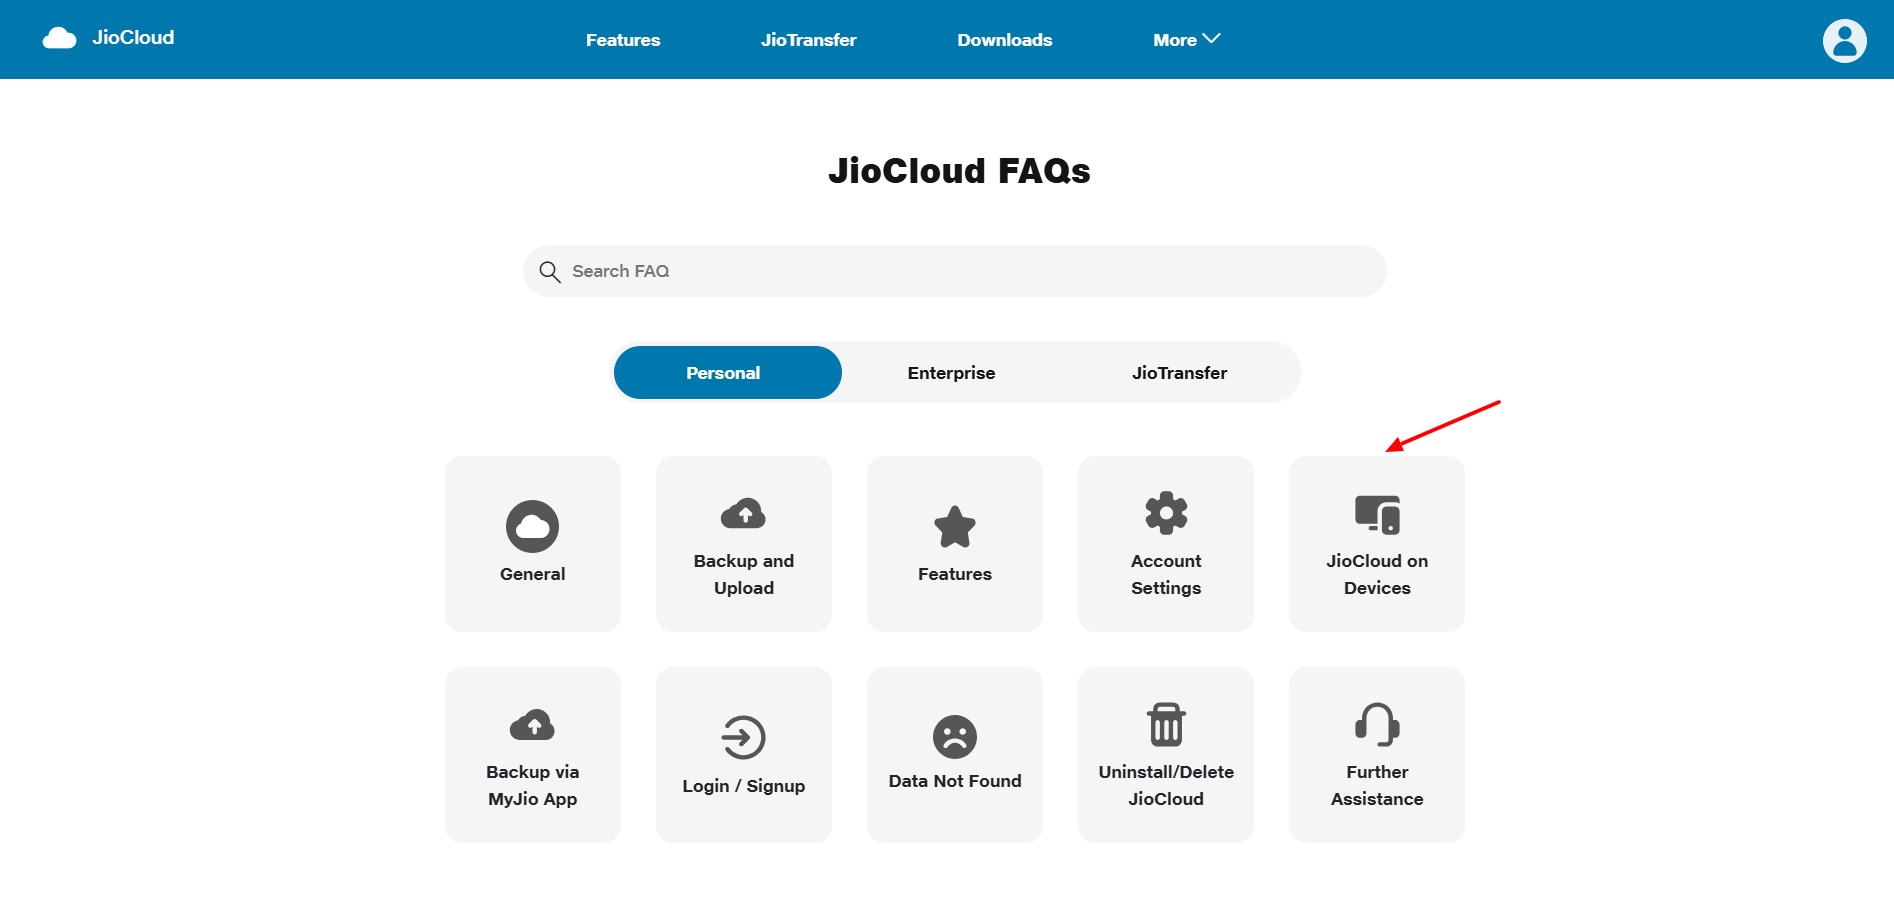This screenshot has height=919, width=1894.
Task: Open the user profile avatar icon
Action: [1844, 41]
